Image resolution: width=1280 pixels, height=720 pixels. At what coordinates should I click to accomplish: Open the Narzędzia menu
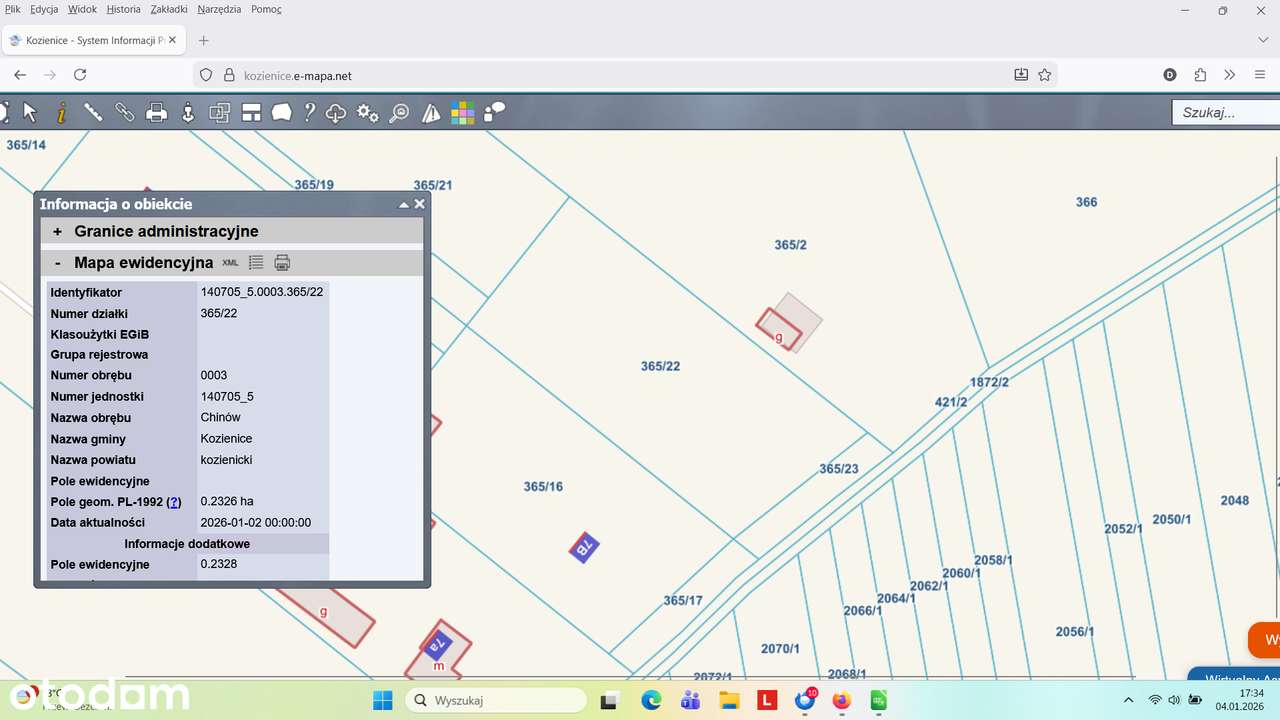tap(219, 9)
